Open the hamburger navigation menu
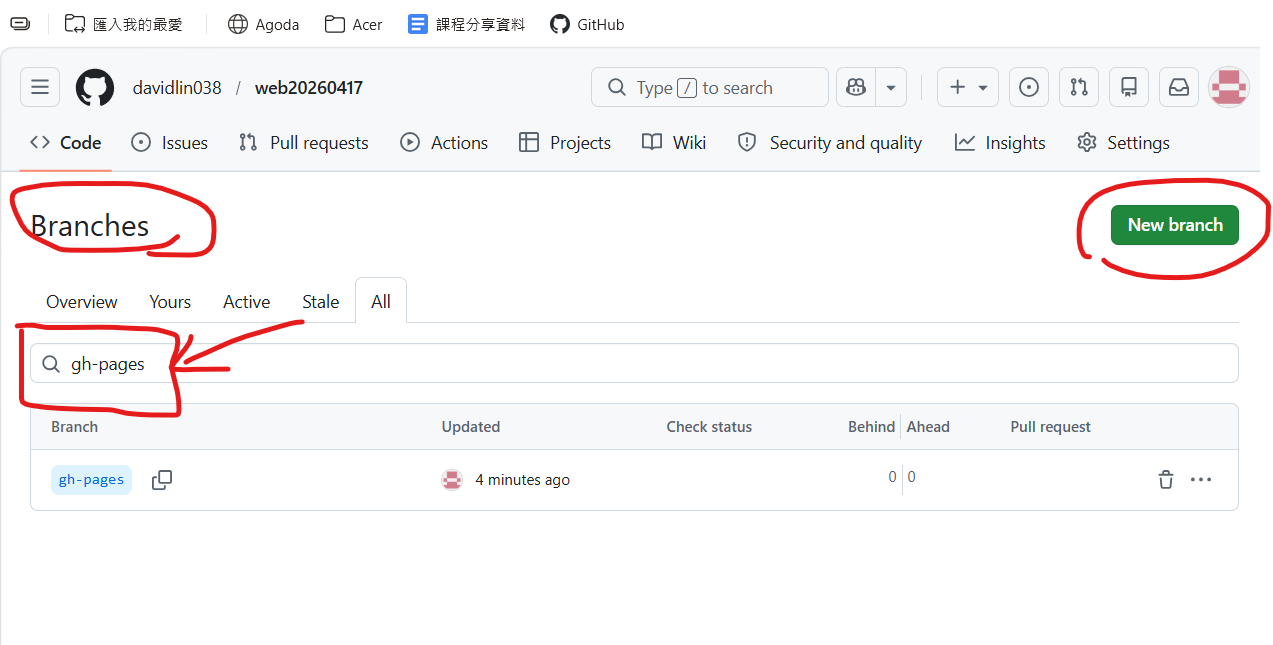Viewport: 1273px width, 645px height. click(x=40, y=88)
